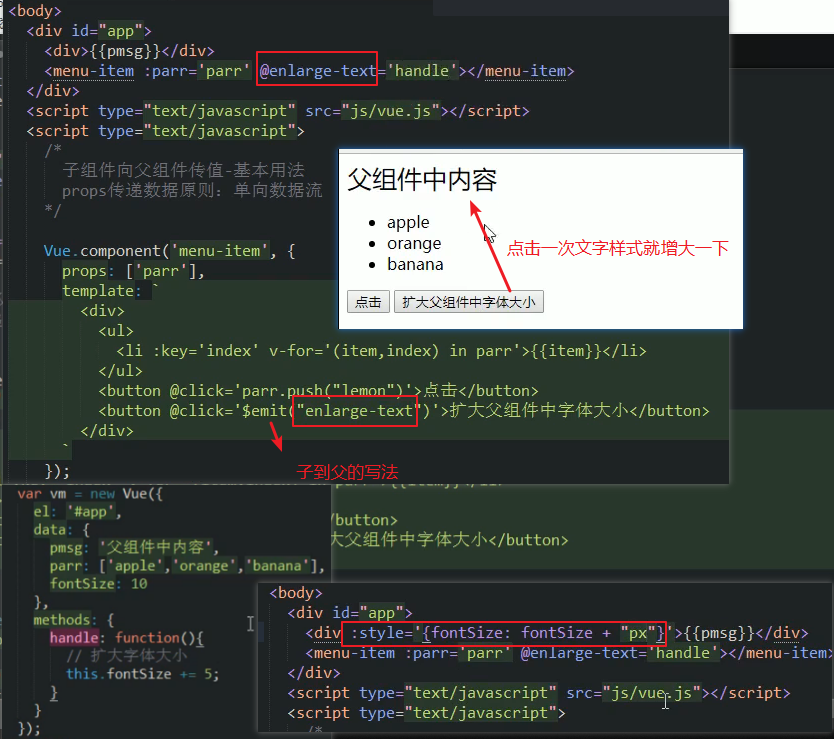
Task: Click the <div>{{pmsg}}</div> line in the top editor
Action: [x=129, y=51]
